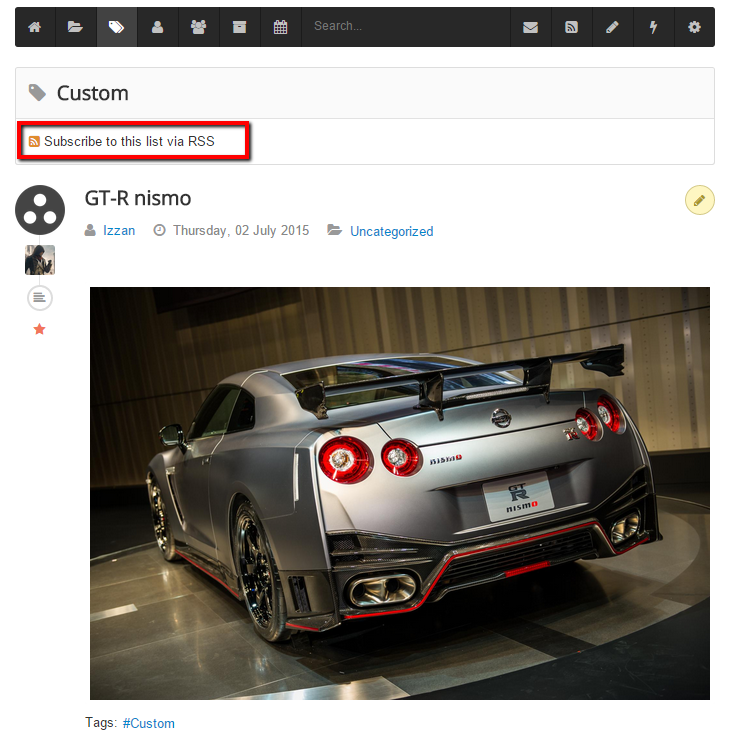The image size is (734, 745).
Task: Open the Categories folder icon in toolbar
Action: 76,27
